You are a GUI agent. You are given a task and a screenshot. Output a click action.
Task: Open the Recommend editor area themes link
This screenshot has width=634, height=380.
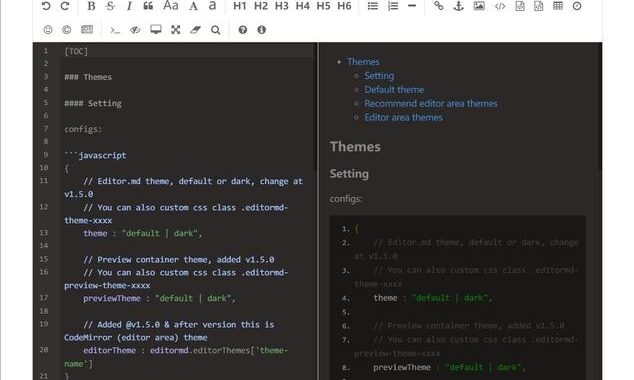pyautogui.click(x=431, y=103)
